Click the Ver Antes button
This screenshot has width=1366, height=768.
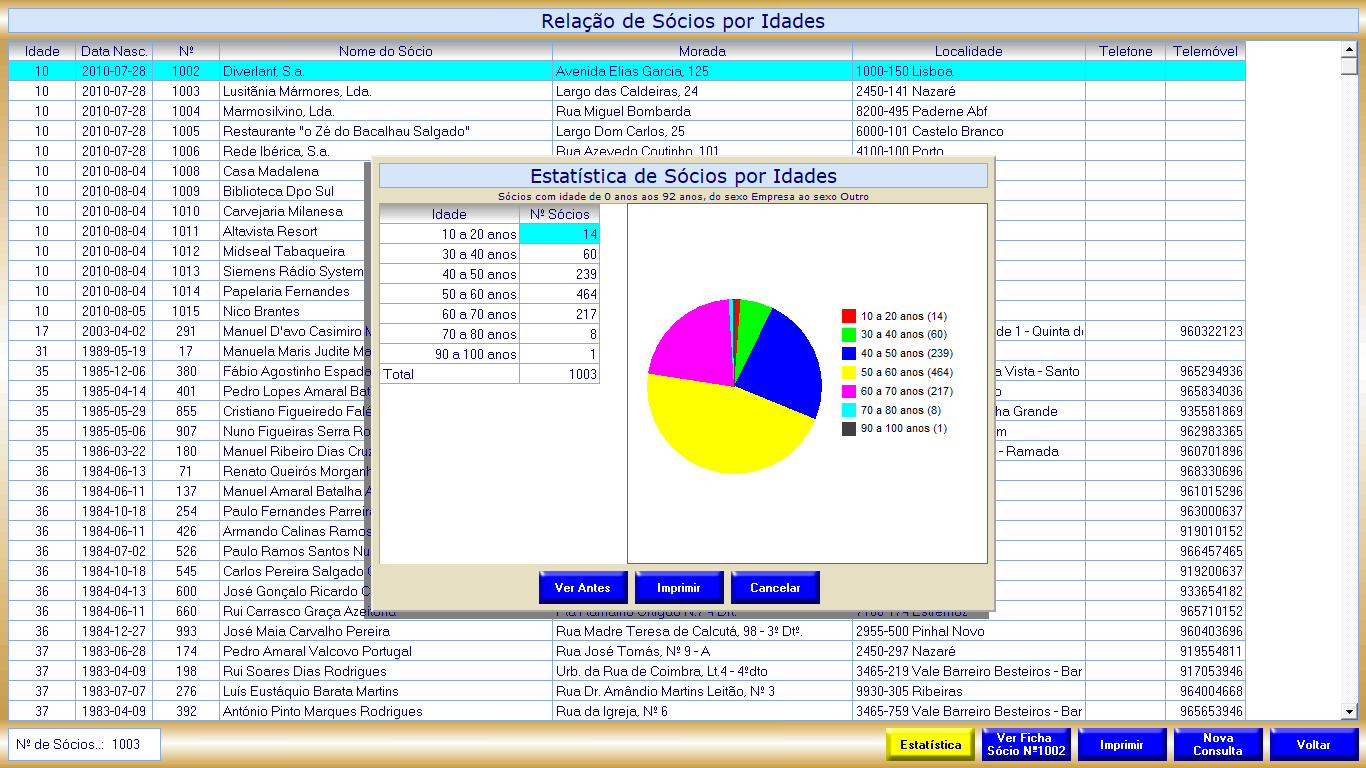coord(582,588)
